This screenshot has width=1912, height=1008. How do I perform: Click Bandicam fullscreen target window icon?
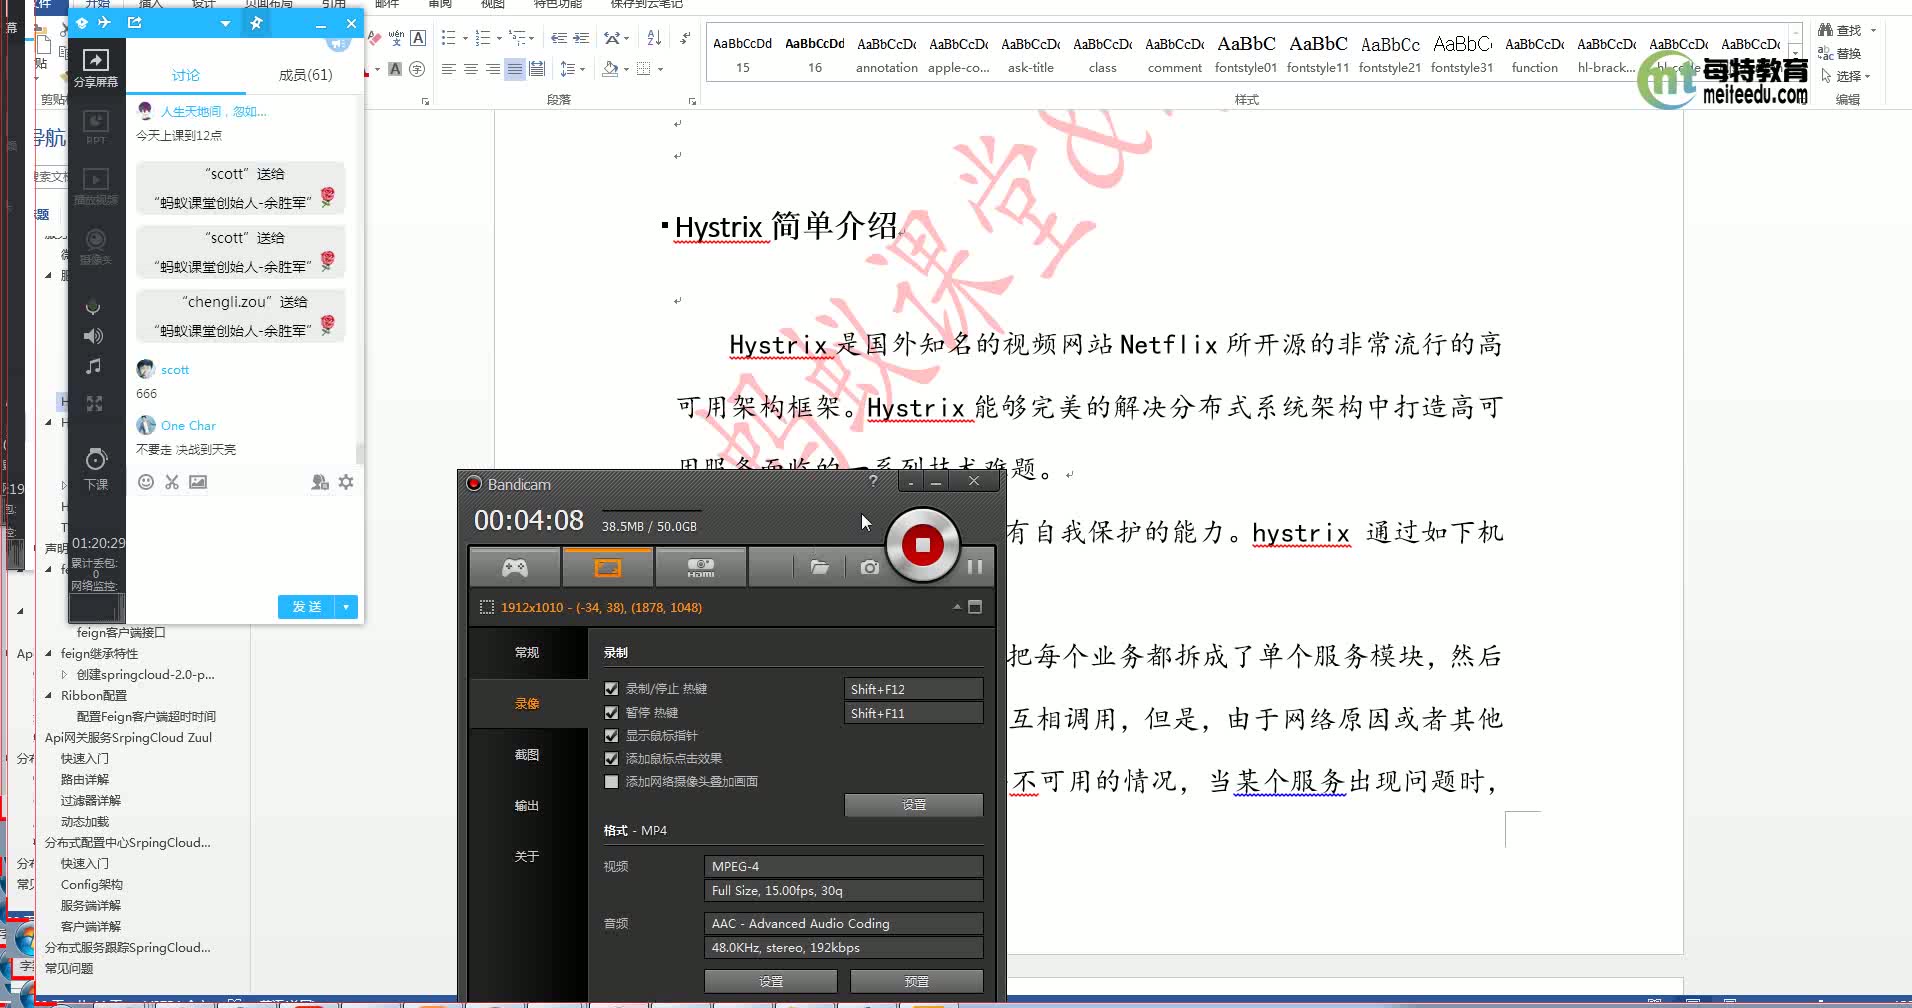pos(975,607)
